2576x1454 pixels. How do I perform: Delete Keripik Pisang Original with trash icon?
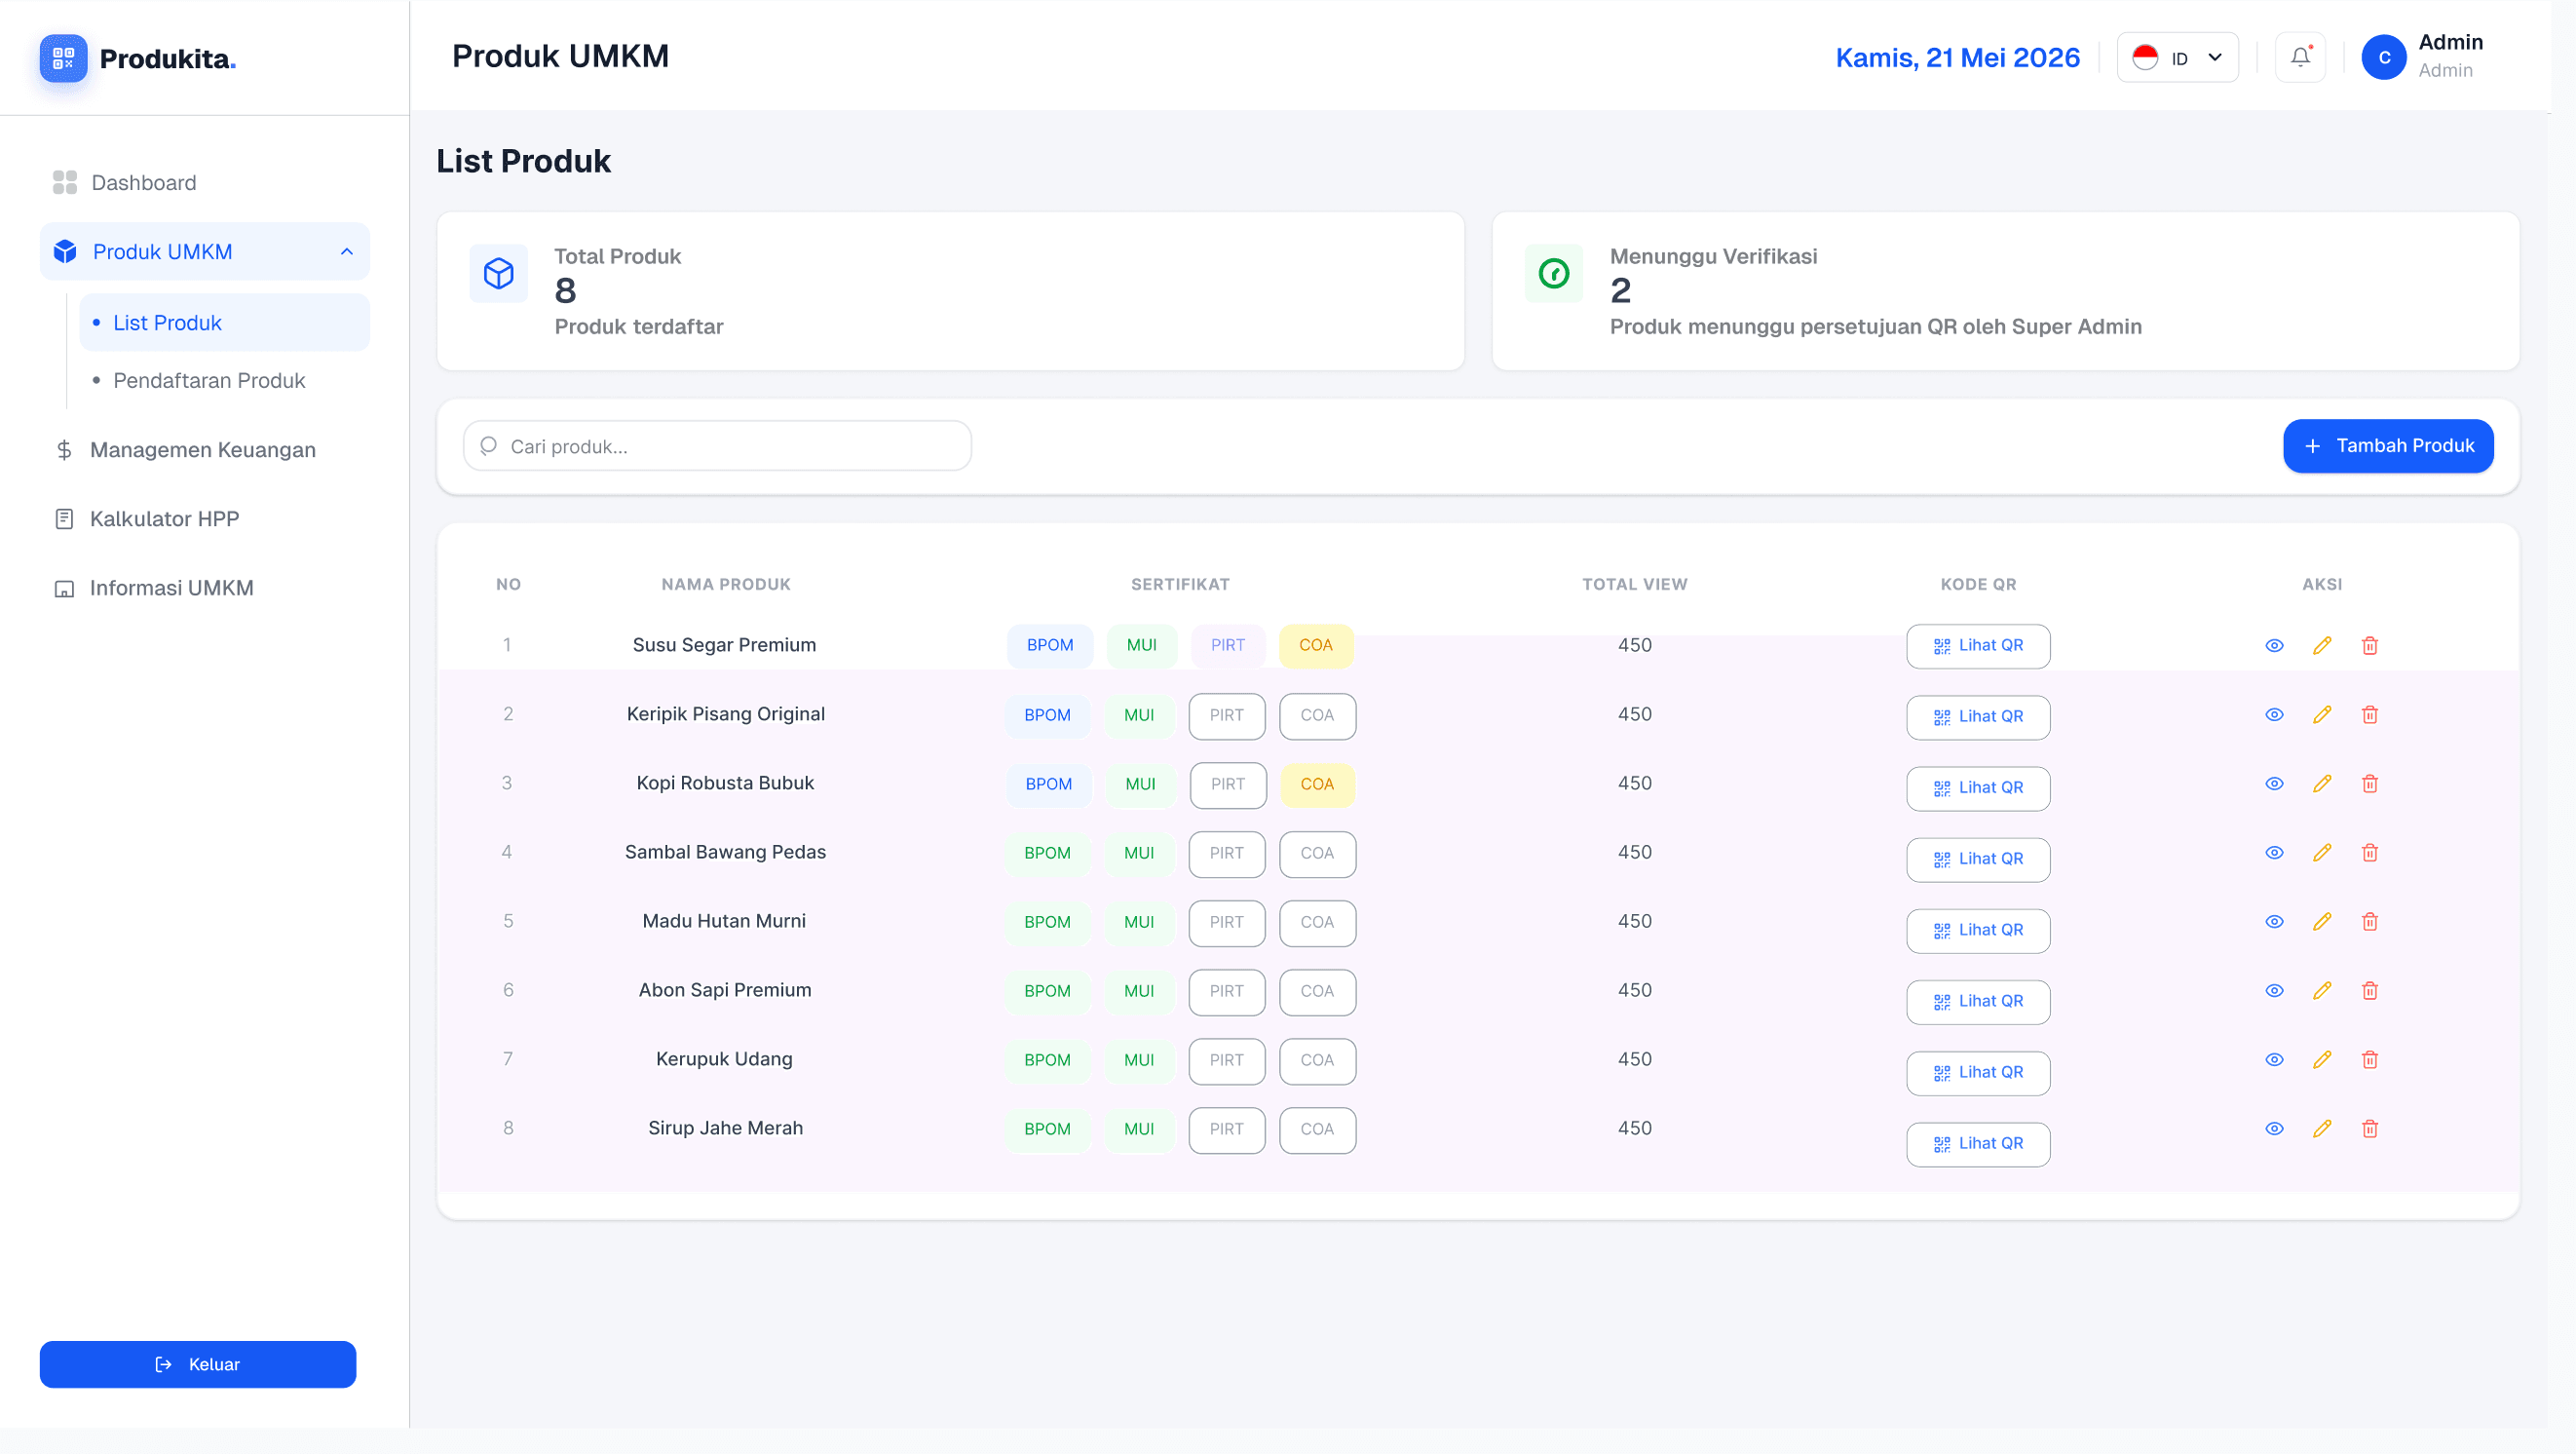point(2369,715)
